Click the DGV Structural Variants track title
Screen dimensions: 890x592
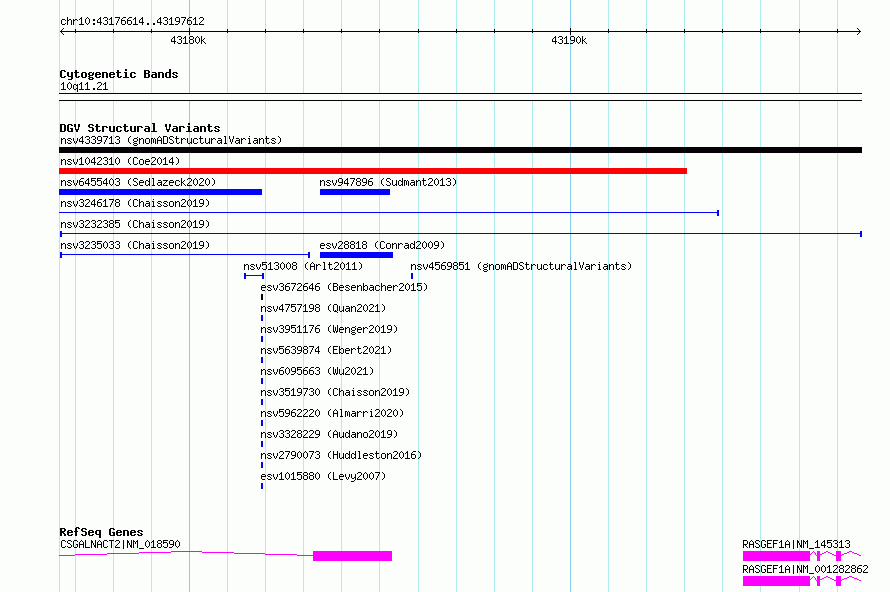tap(140, 128)
